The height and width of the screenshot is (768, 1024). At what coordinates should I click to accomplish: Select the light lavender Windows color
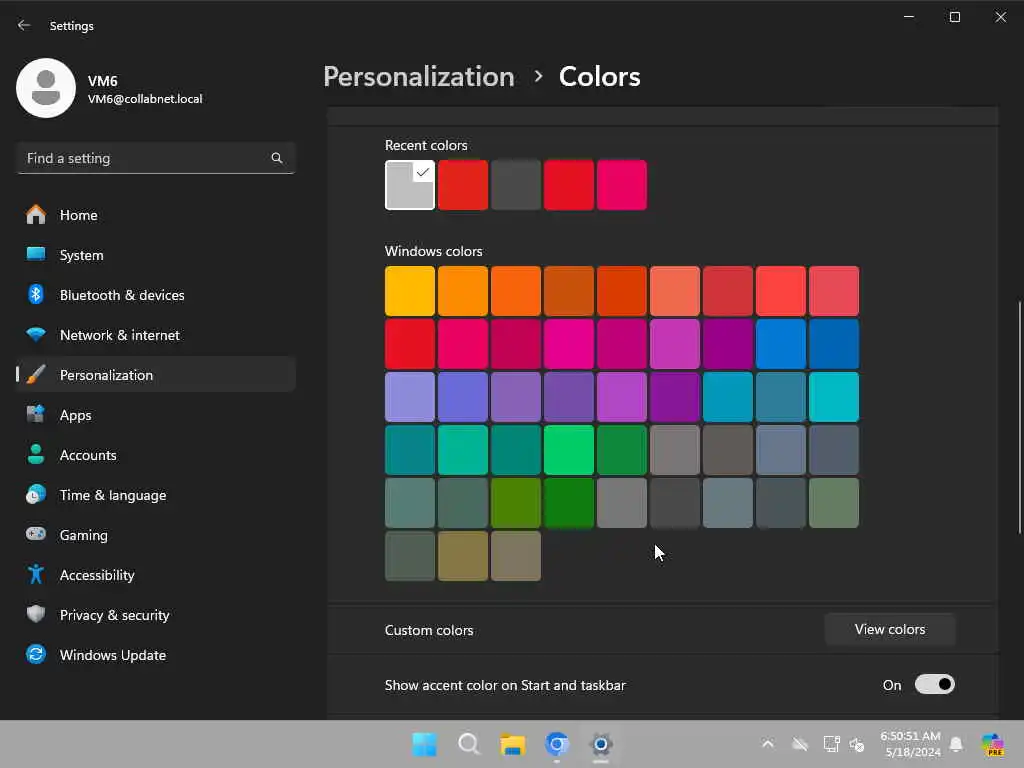pyautogui.click(x=409, y=397)
